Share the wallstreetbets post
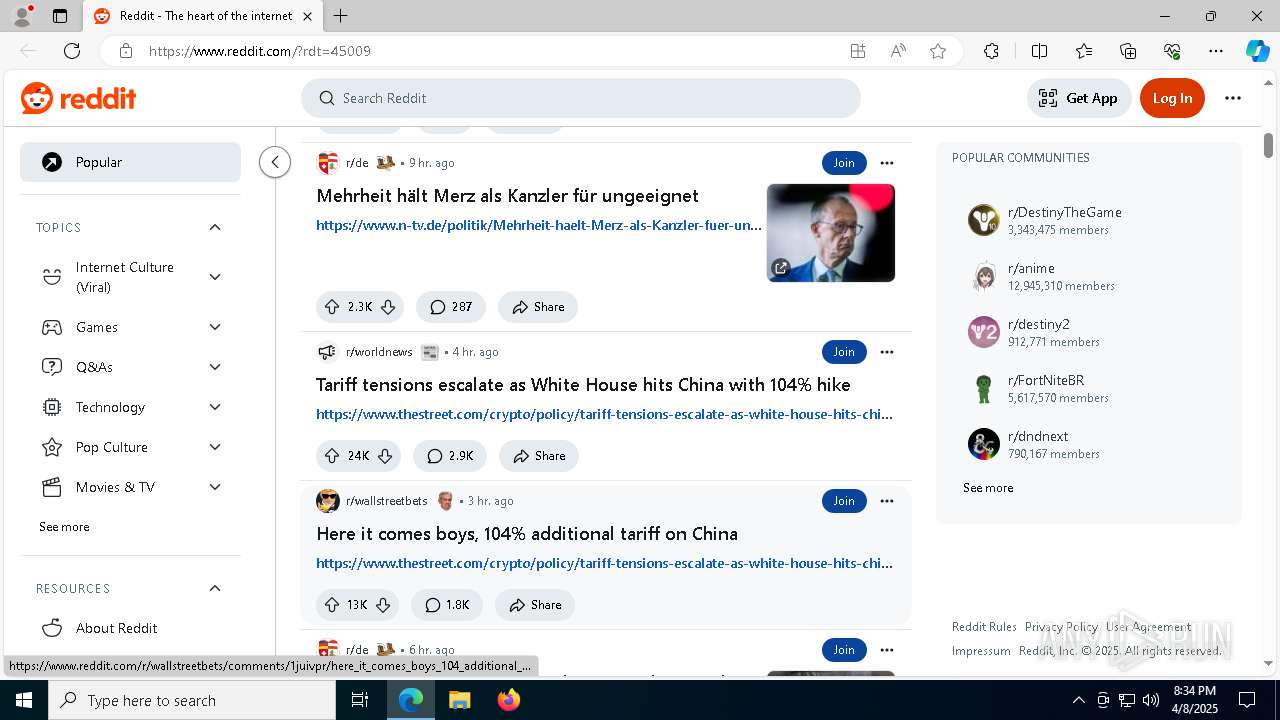This screenshot has width=1280, height=720. (535, 605)
